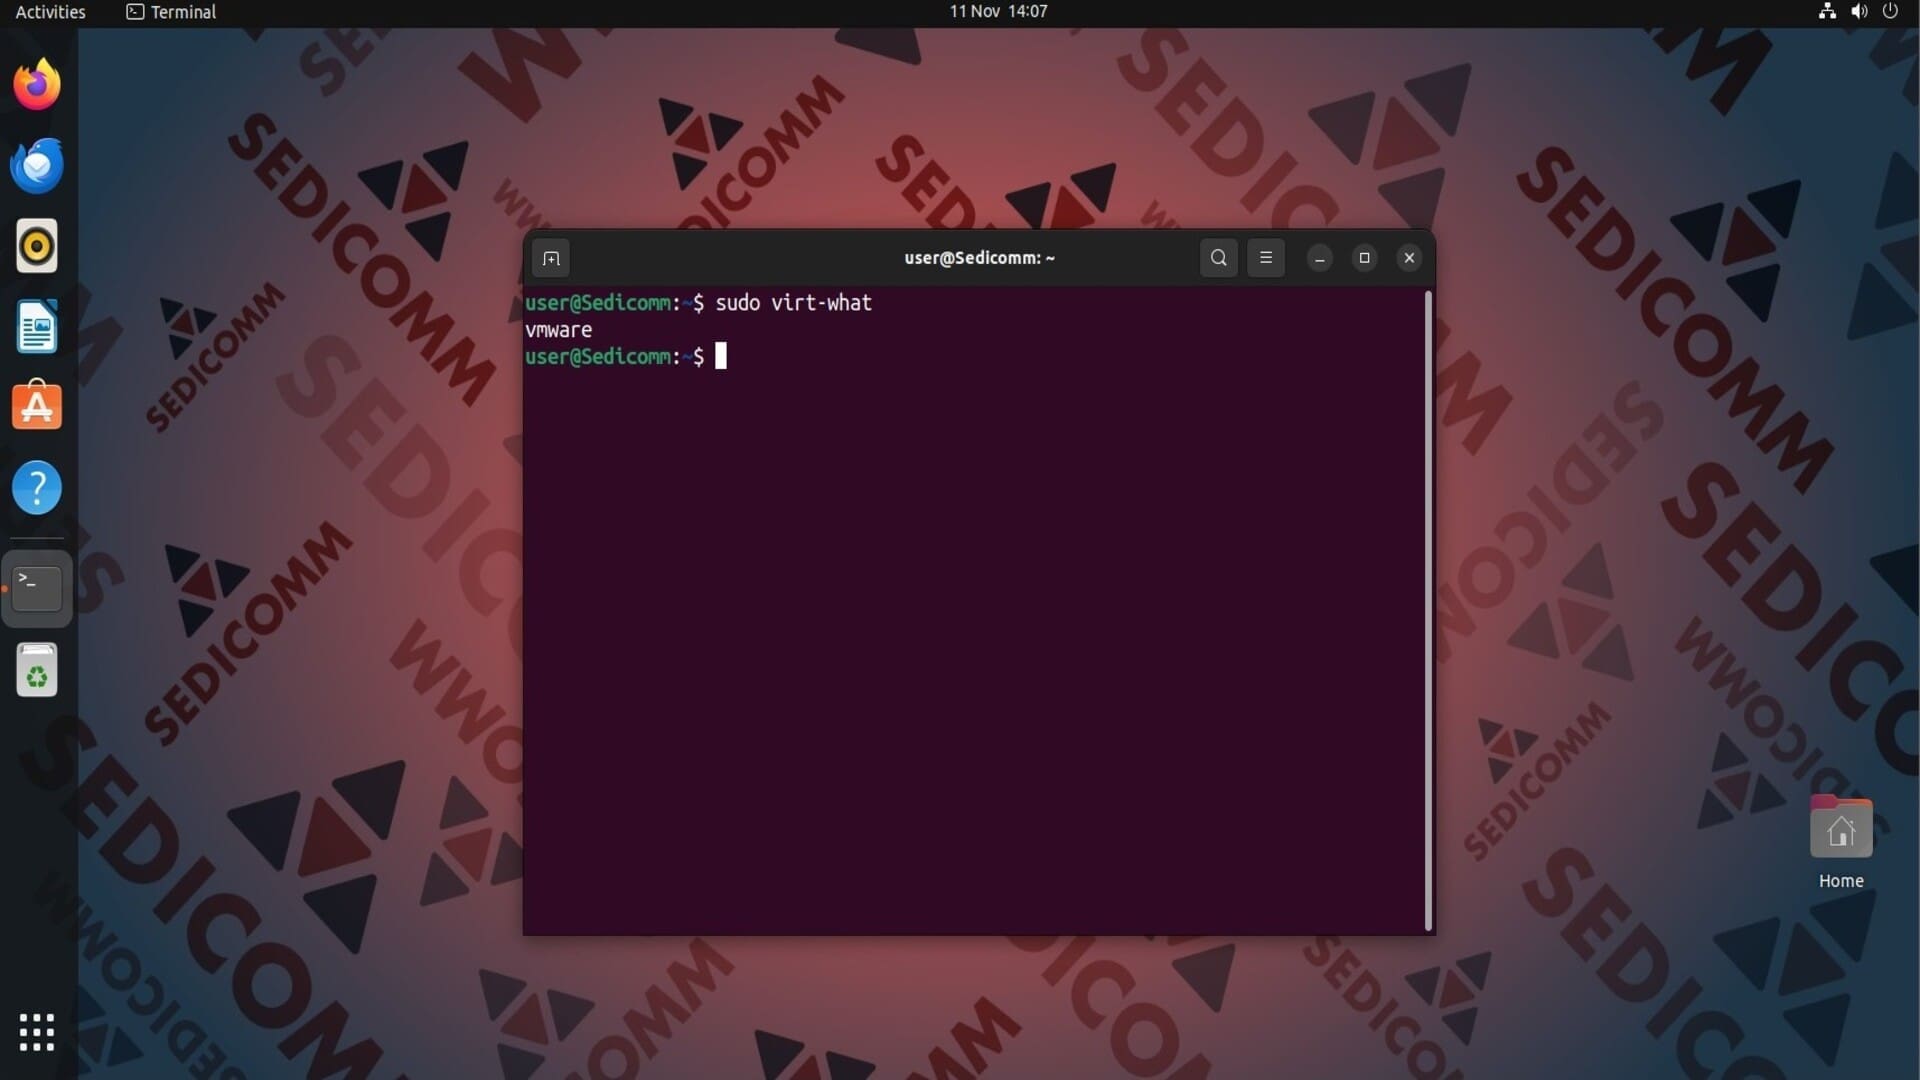Close the terminal window
Screen dimensions: 1920x1080
pos(1409,258)
